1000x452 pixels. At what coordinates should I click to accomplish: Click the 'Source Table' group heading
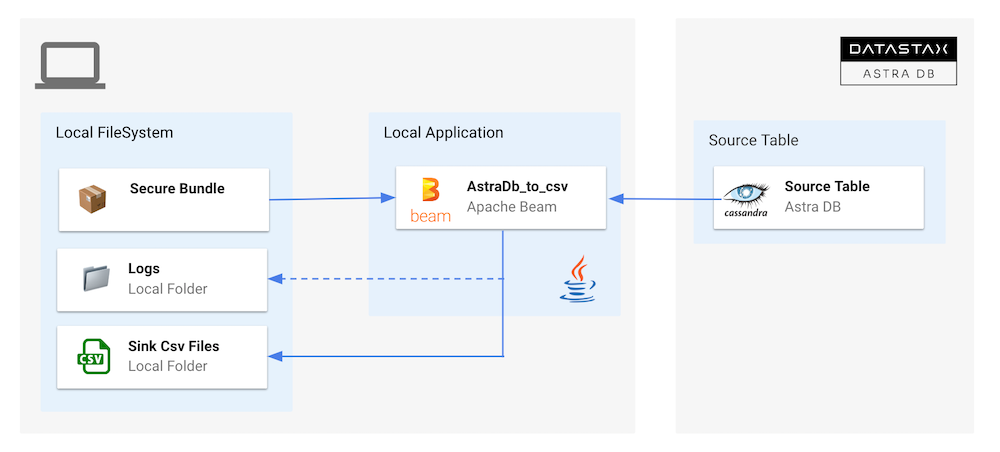point(753,140)
